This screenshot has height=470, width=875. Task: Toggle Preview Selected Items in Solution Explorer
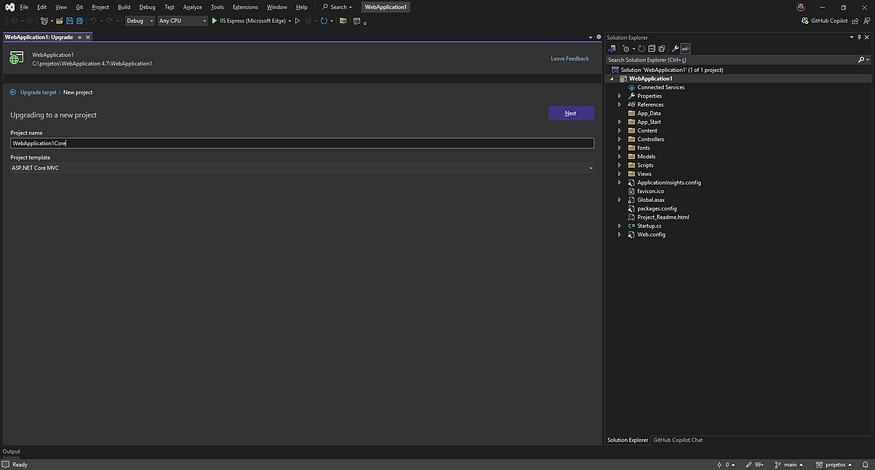(x=686, y=48)
